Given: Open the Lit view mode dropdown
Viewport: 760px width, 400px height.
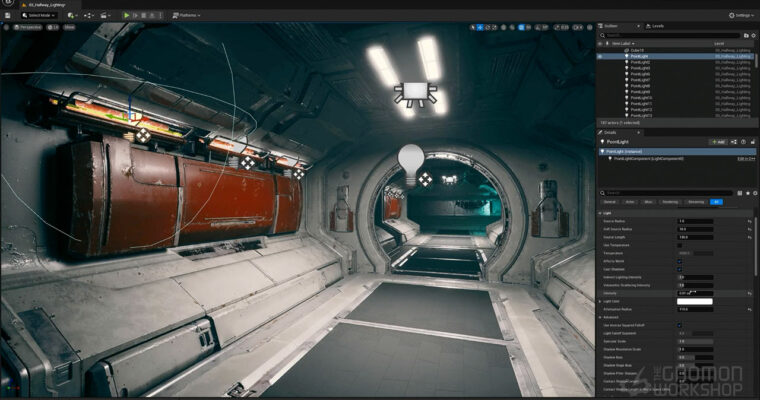Looking at the screenshot, I should click(53, 28).
